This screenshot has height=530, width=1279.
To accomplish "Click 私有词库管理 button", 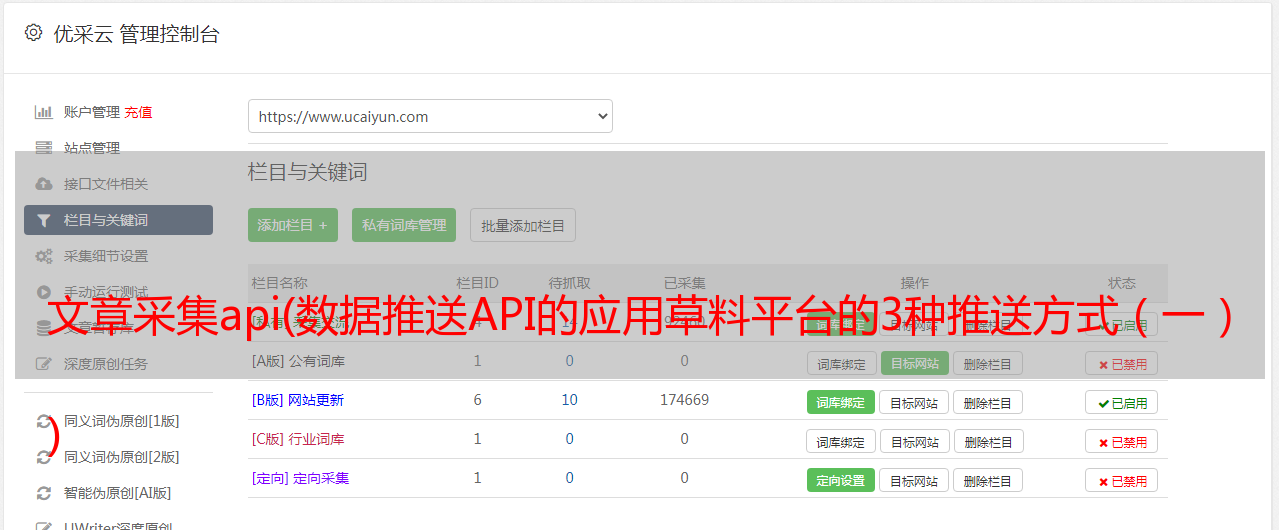I will coord(404,225).
